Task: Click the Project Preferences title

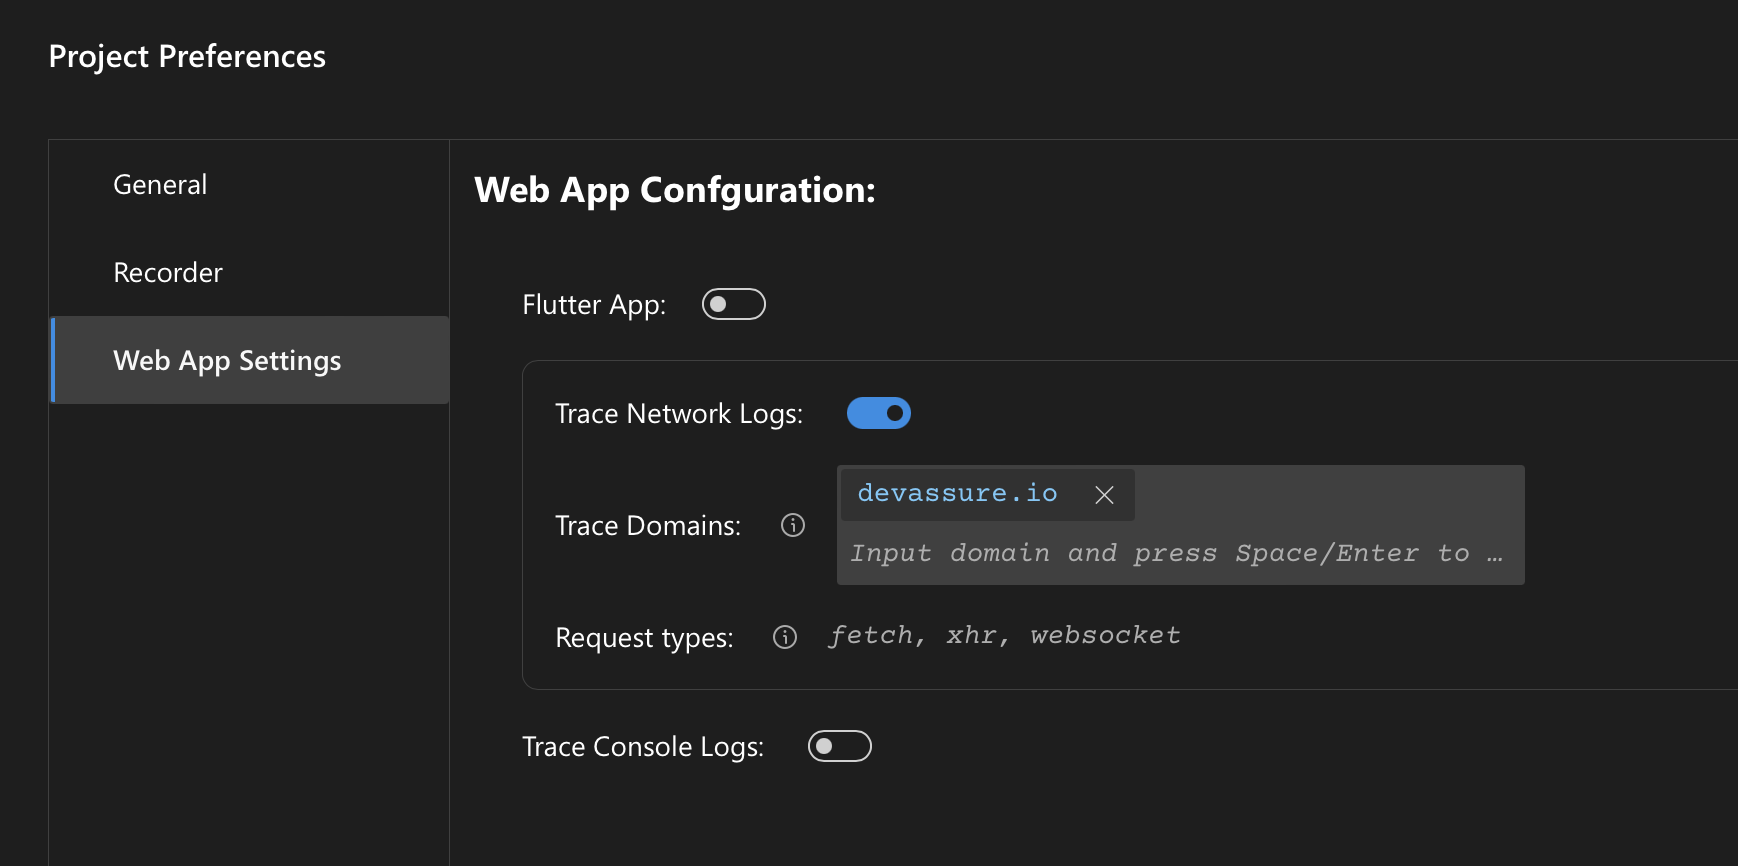Action: pos(187,57)
